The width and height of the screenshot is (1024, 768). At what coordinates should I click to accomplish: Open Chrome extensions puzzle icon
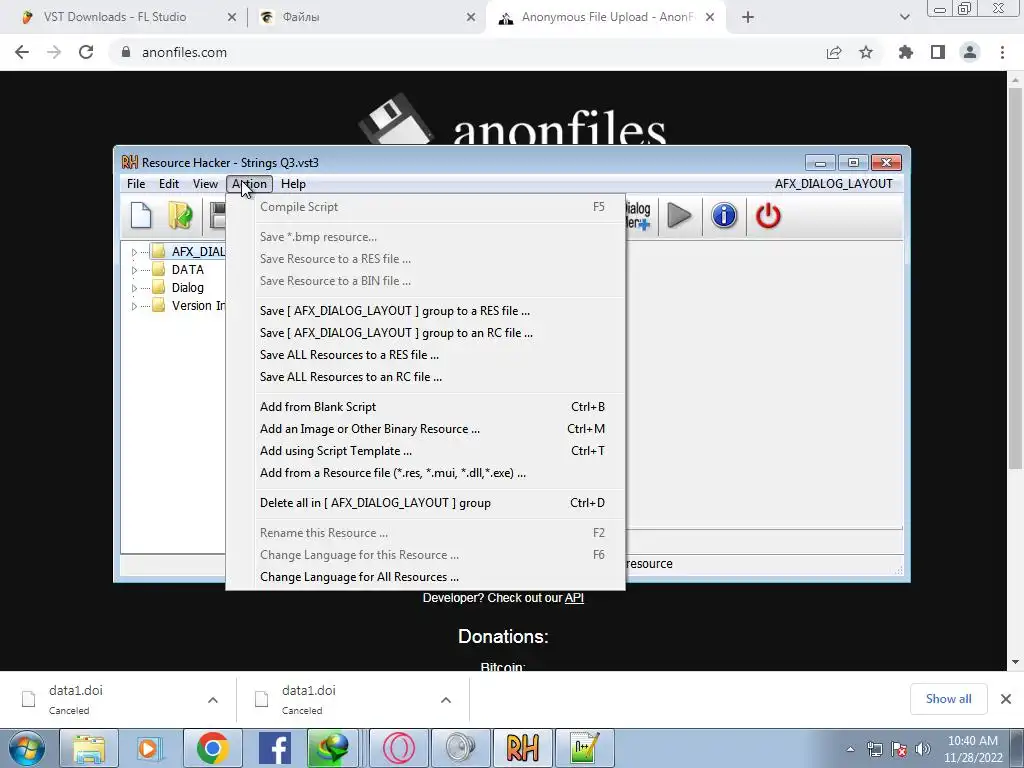pyautogui.click(x=906, y=52)
